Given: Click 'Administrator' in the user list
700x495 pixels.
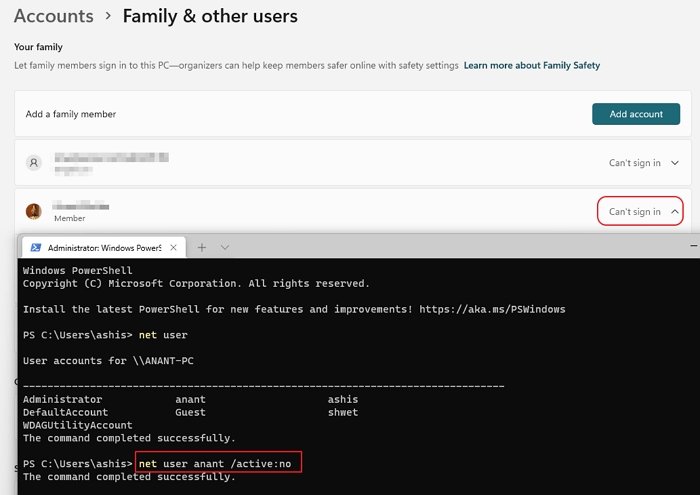Looking at the screenshot, I should pyautogui.click(x=62, y=399).
